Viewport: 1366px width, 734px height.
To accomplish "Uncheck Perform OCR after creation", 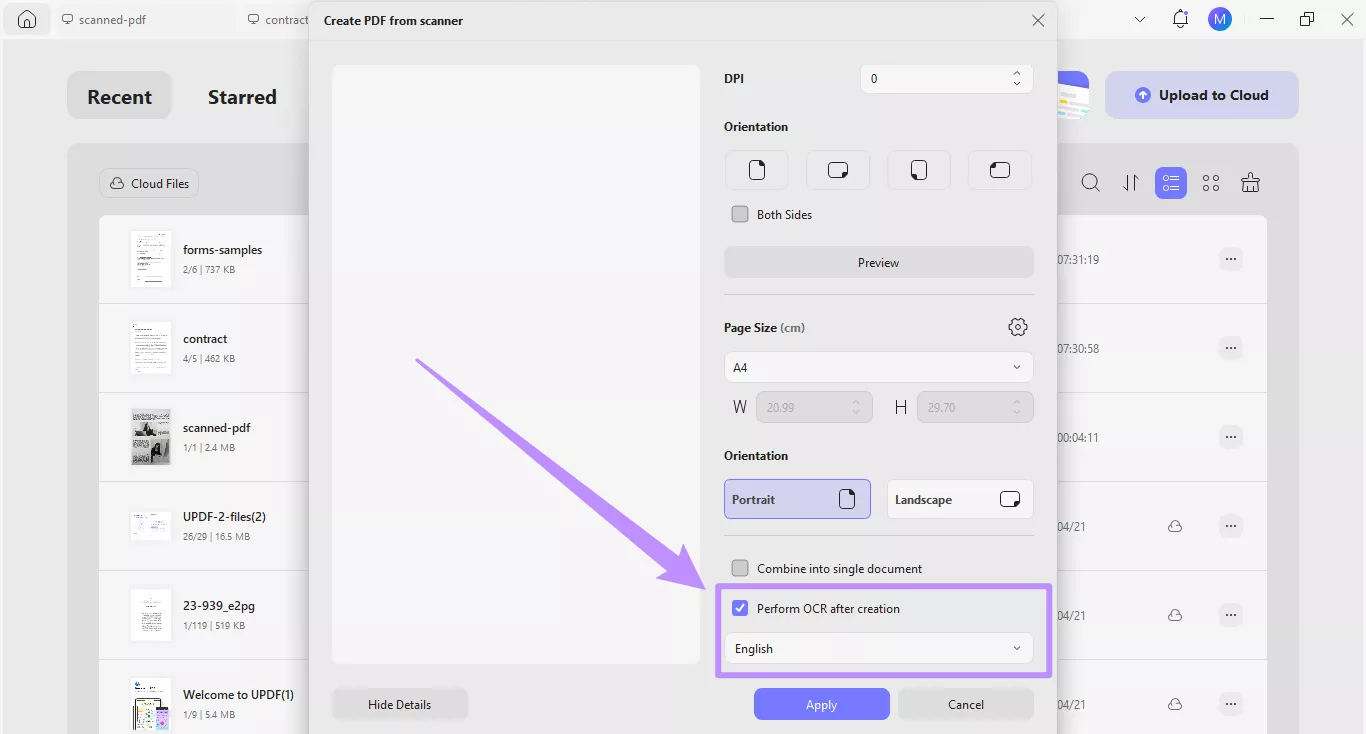I will 740,607.
